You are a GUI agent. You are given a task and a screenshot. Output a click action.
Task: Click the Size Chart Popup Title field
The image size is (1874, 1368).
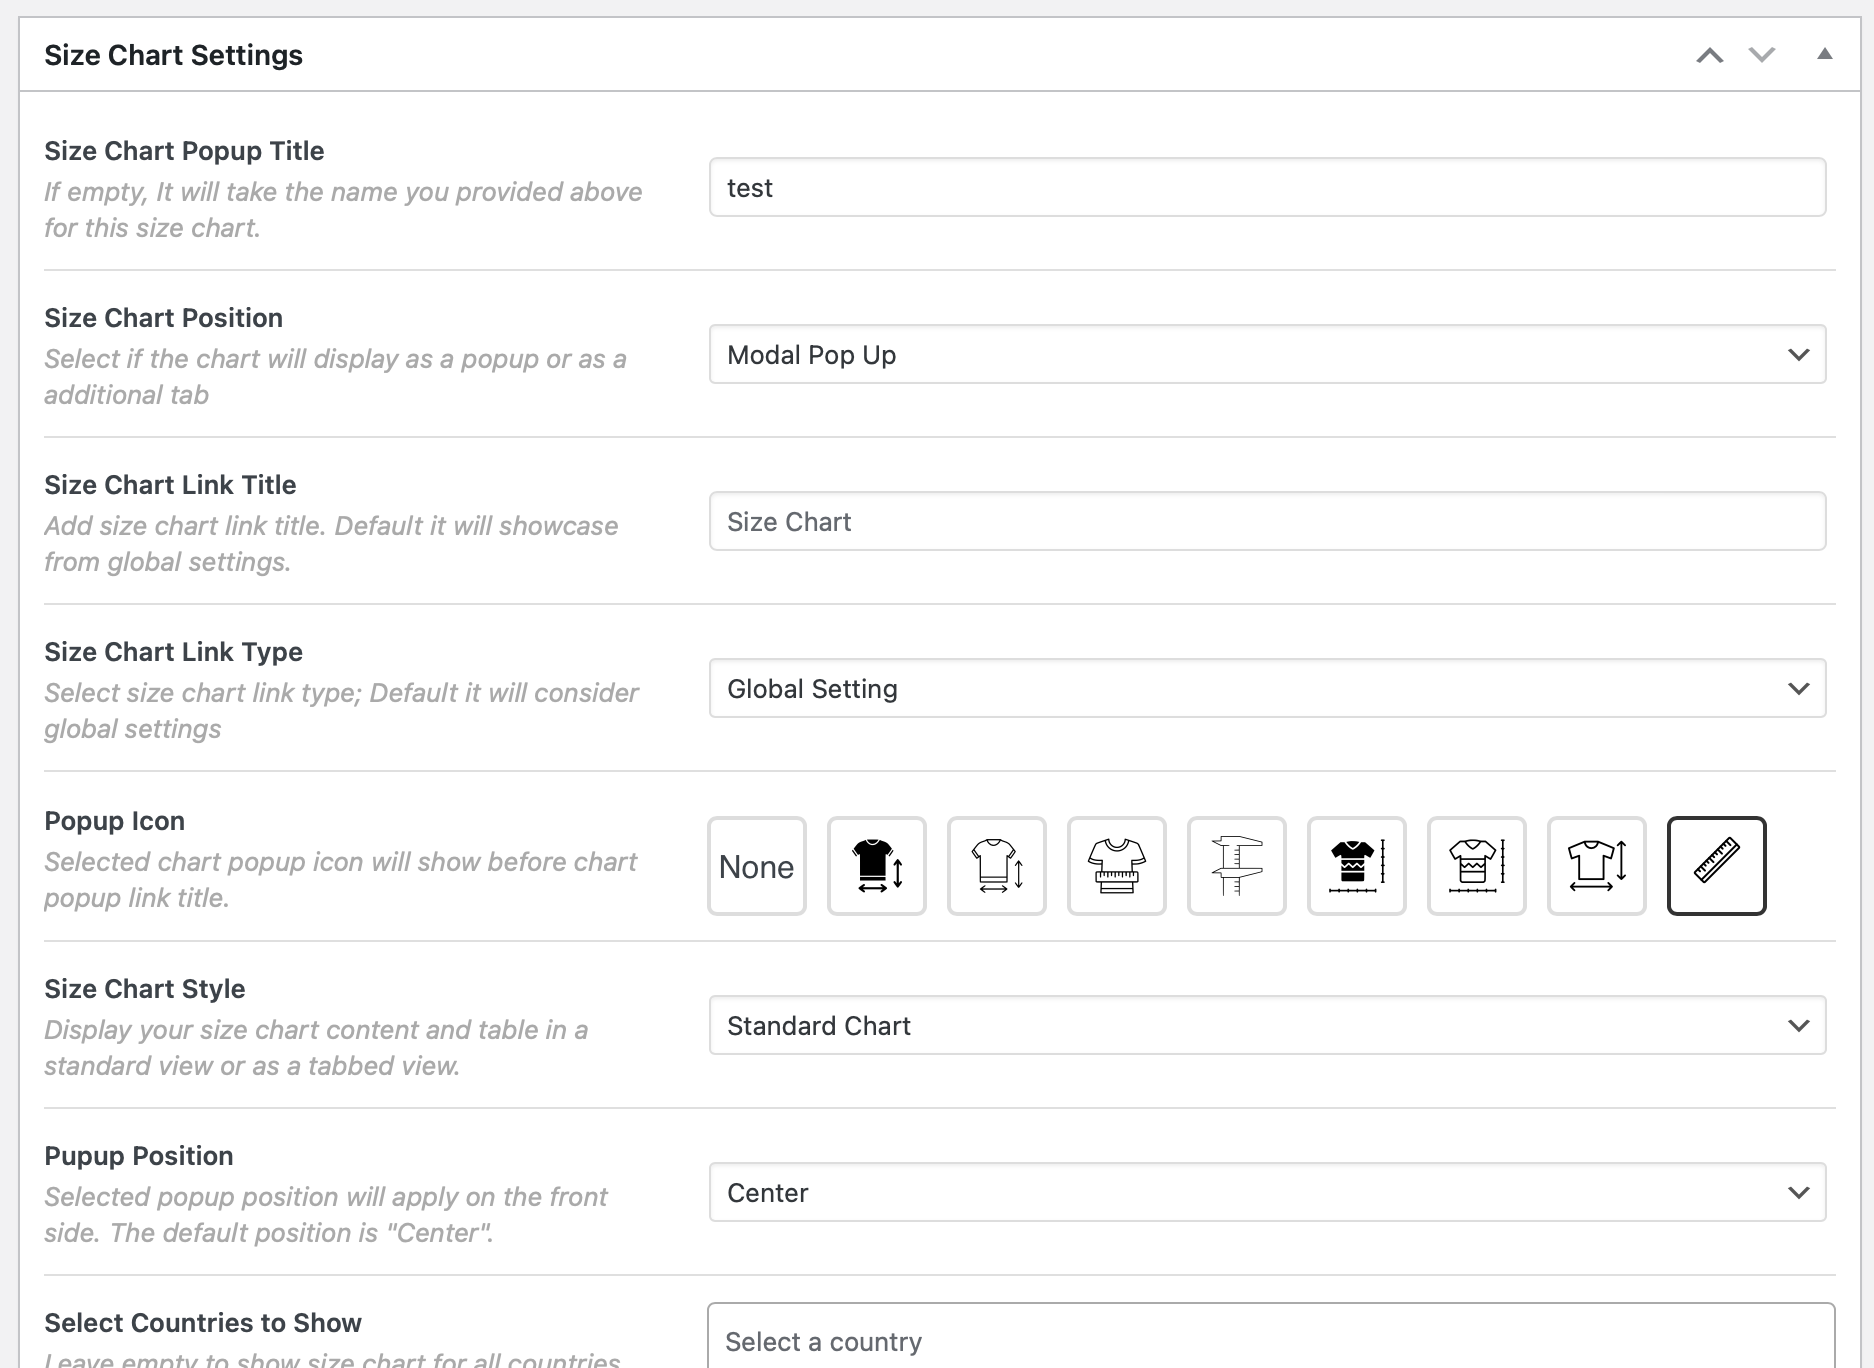(1267, 187)
